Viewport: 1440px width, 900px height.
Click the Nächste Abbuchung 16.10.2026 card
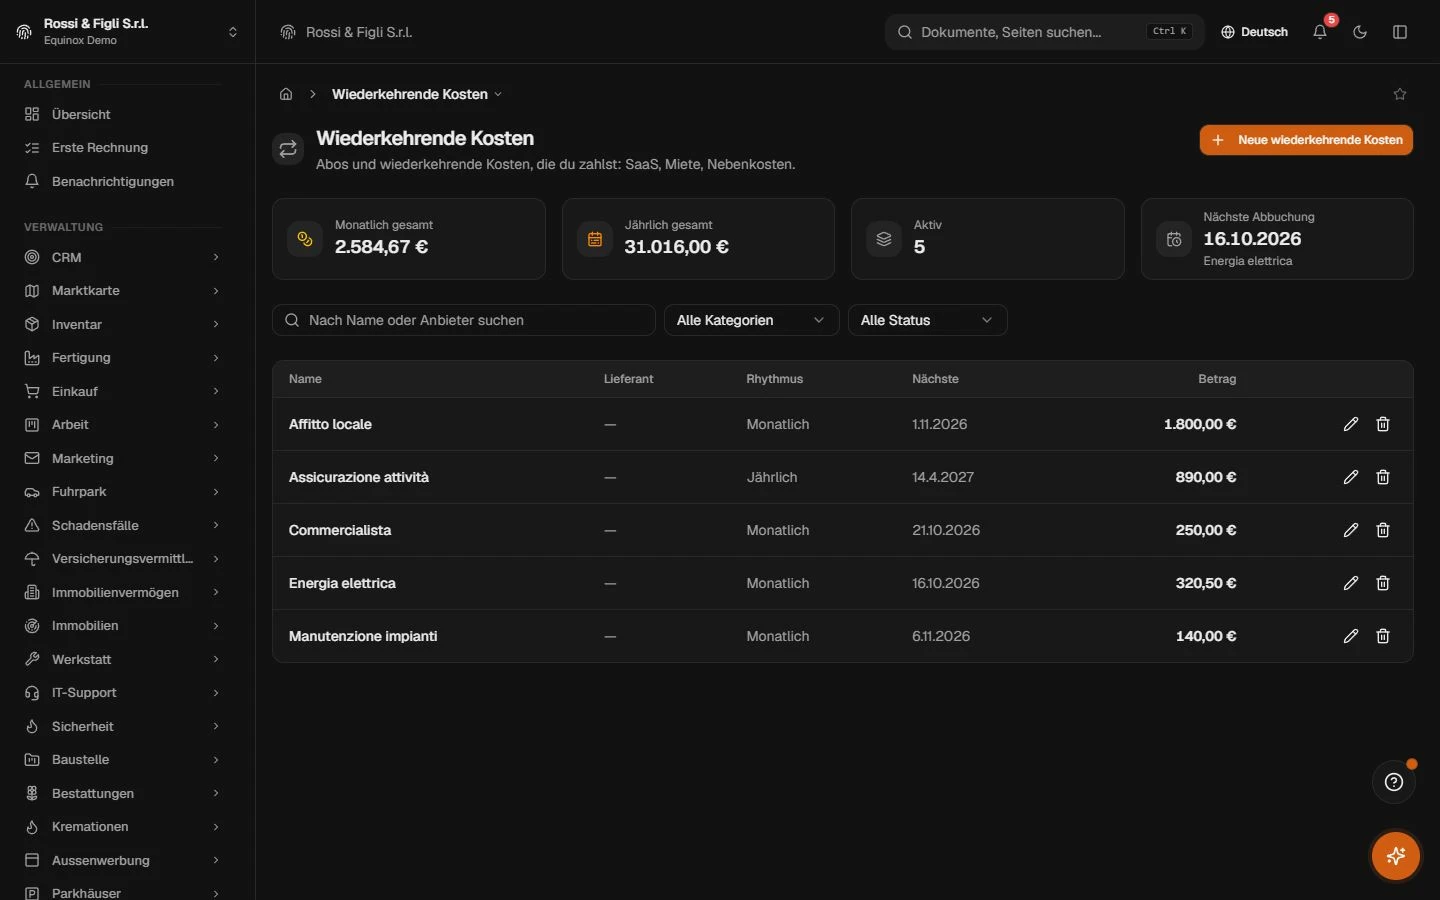1277,239
